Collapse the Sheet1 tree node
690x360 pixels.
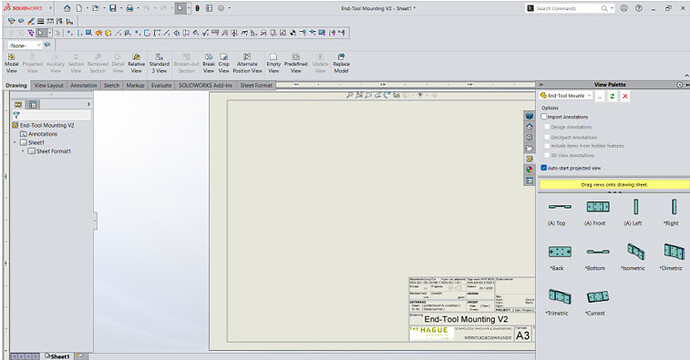click(x=15, y=143)
